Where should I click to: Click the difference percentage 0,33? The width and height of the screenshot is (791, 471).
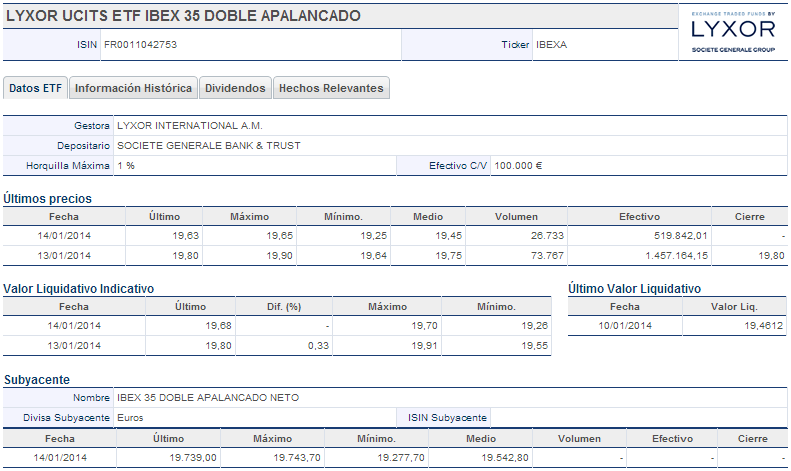(318, 346)
